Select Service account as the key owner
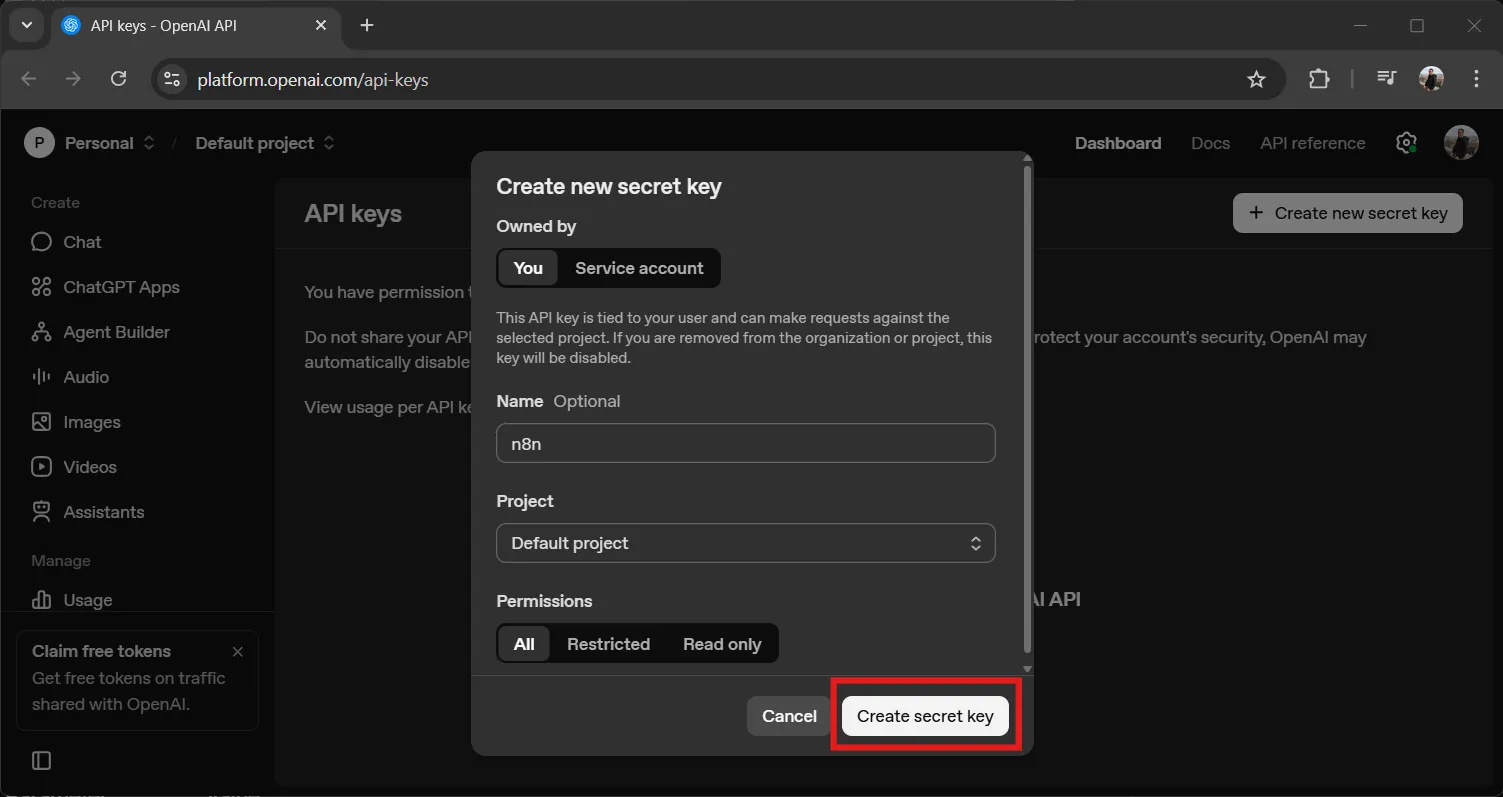1503x797 pixels. pos(638,268)
